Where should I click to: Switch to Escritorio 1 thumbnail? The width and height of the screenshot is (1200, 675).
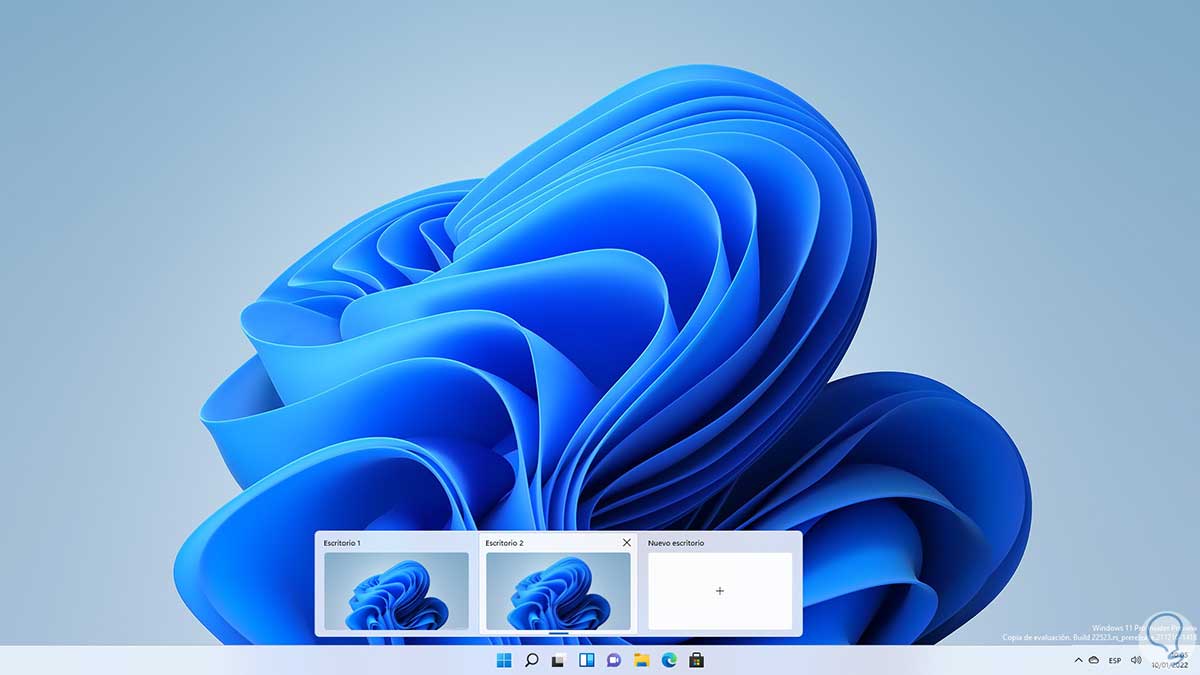coord(396,591)
